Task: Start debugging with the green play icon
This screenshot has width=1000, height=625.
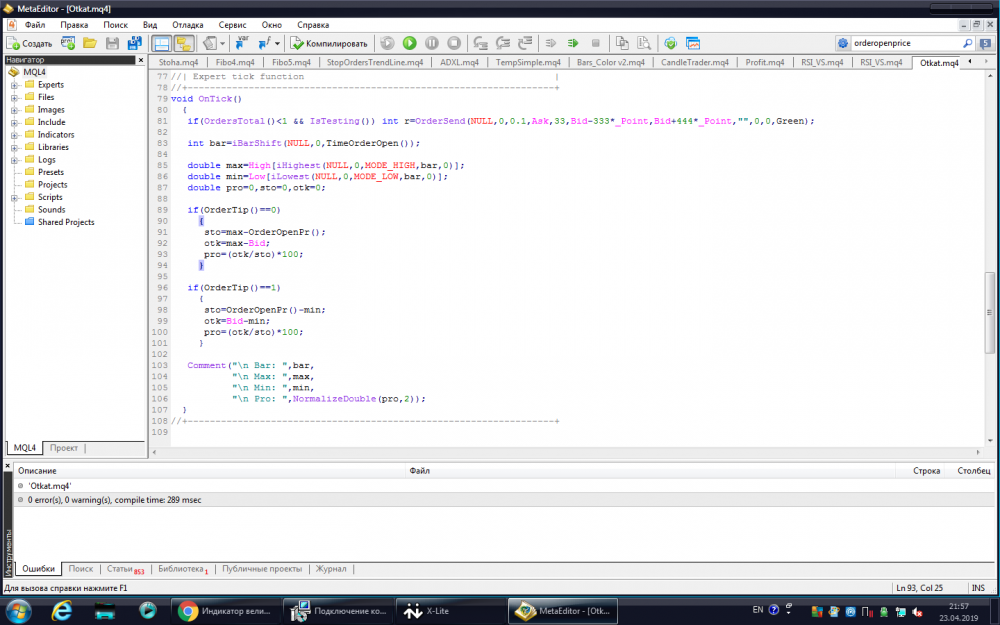Action: tap(409, 43)
